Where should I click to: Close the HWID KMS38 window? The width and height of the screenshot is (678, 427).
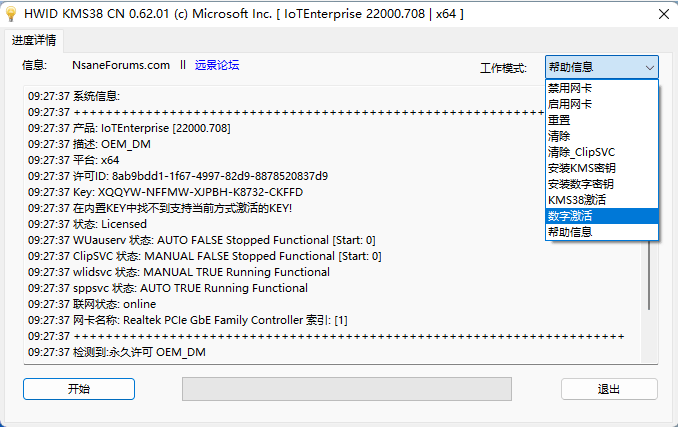(x=664, y=14)
